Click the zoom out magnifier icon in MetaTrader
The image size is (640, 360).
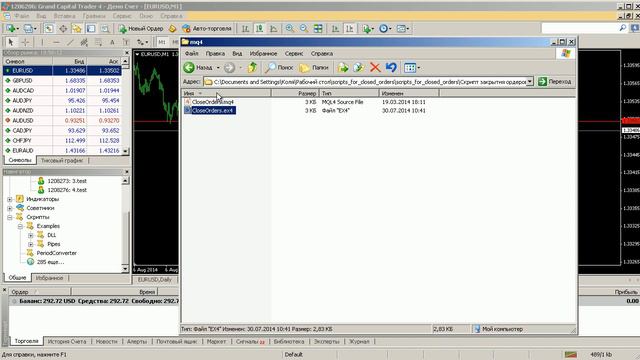tap(304, 29)
